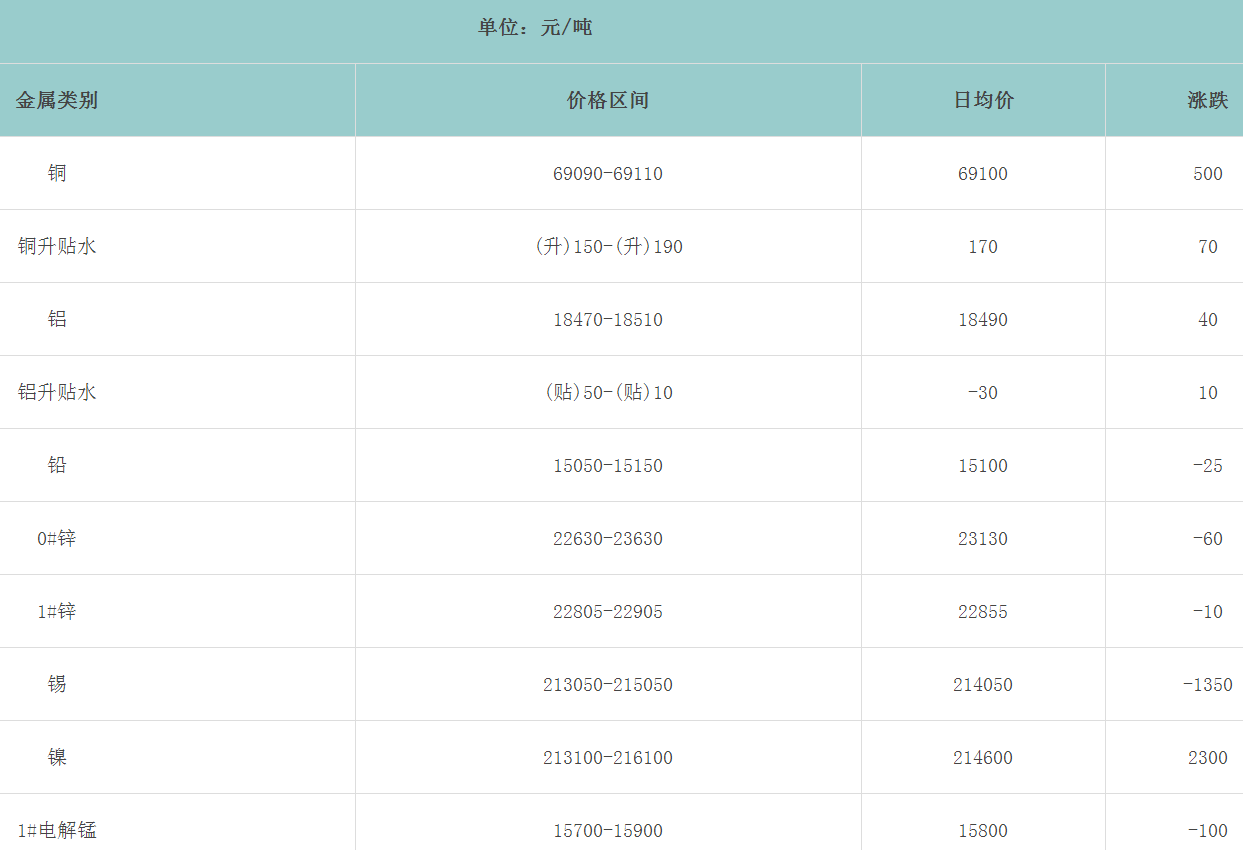Viewport: 1243px width, 850px height.
Task: Click the 镍 metal name cell
Action: 57,757
